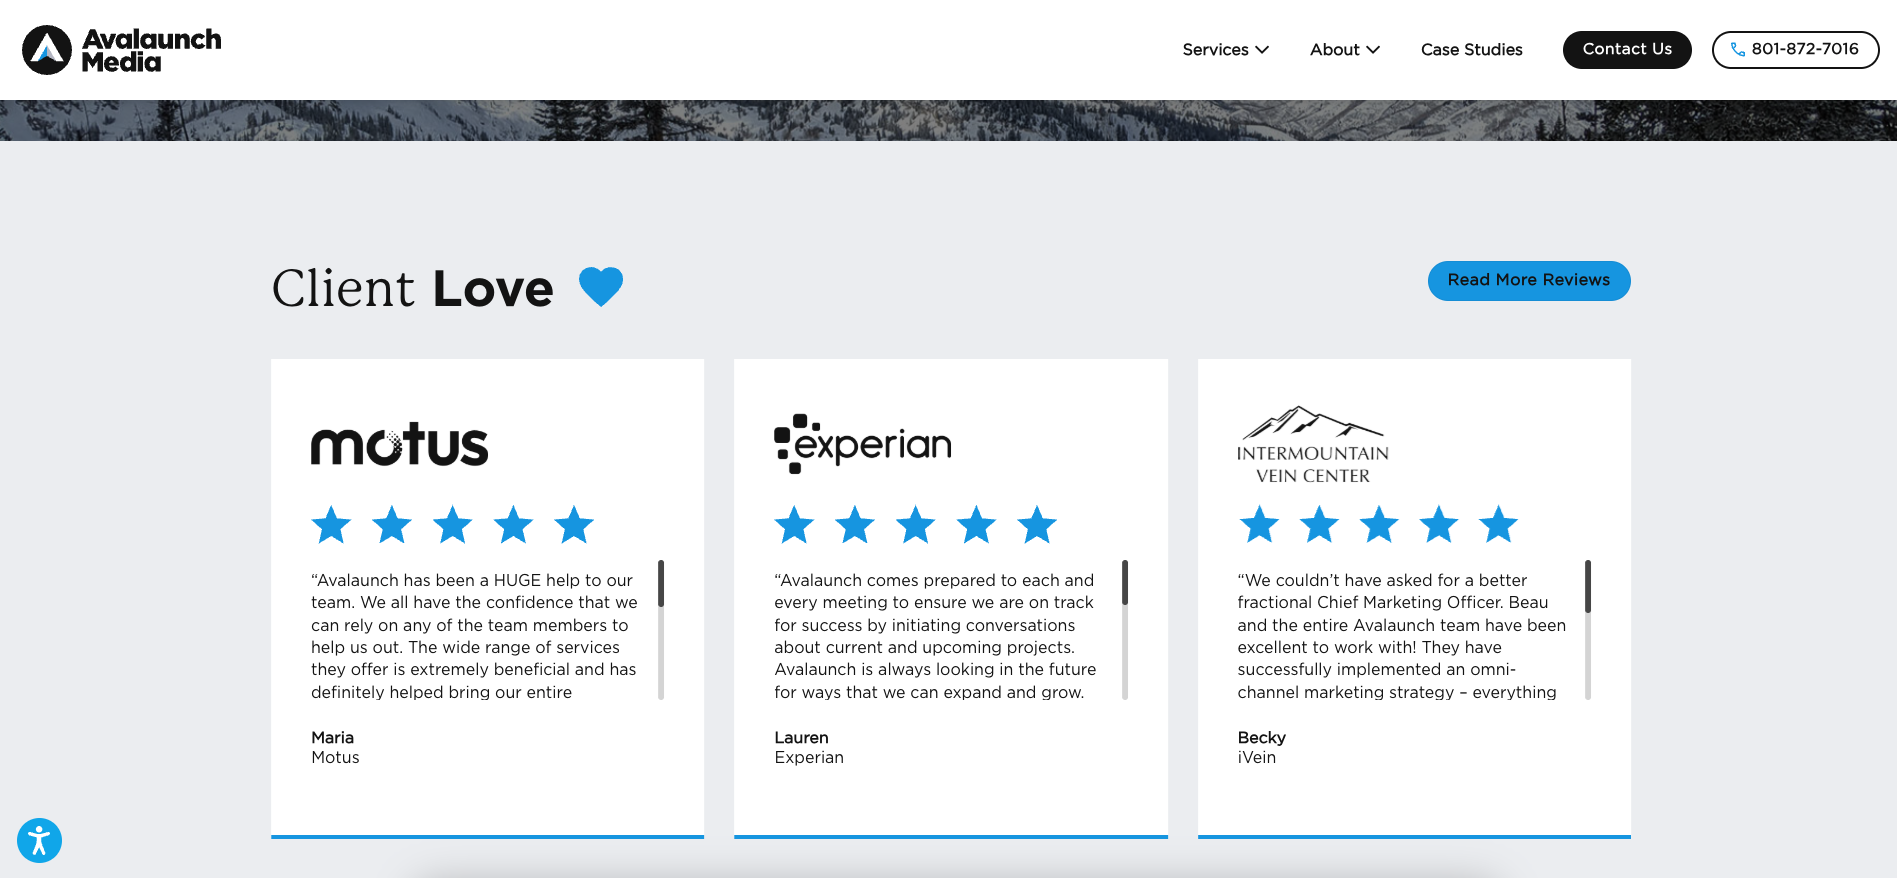Click the Motus logo
Viewport: 1897px width, 878px height.
399,445
